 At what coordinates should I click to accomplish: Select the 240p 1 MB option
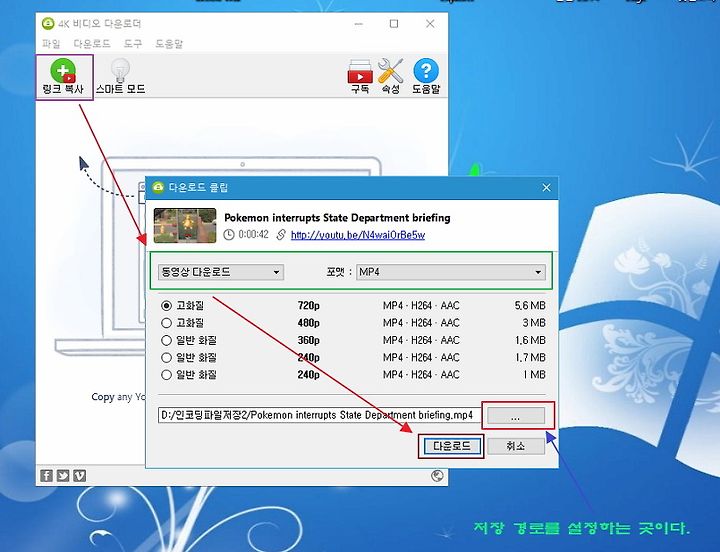point(166,375)
